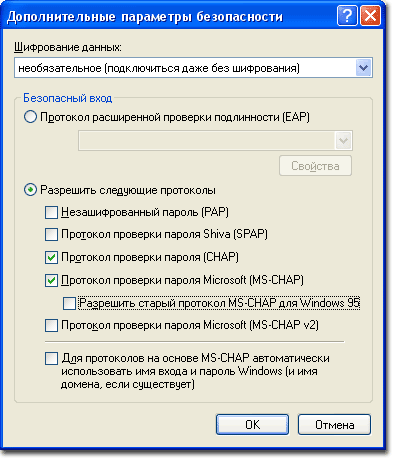
Task: Uncheck the CHAP protocol checkbox
Action: pyautogui.click(x=51, y=257)
